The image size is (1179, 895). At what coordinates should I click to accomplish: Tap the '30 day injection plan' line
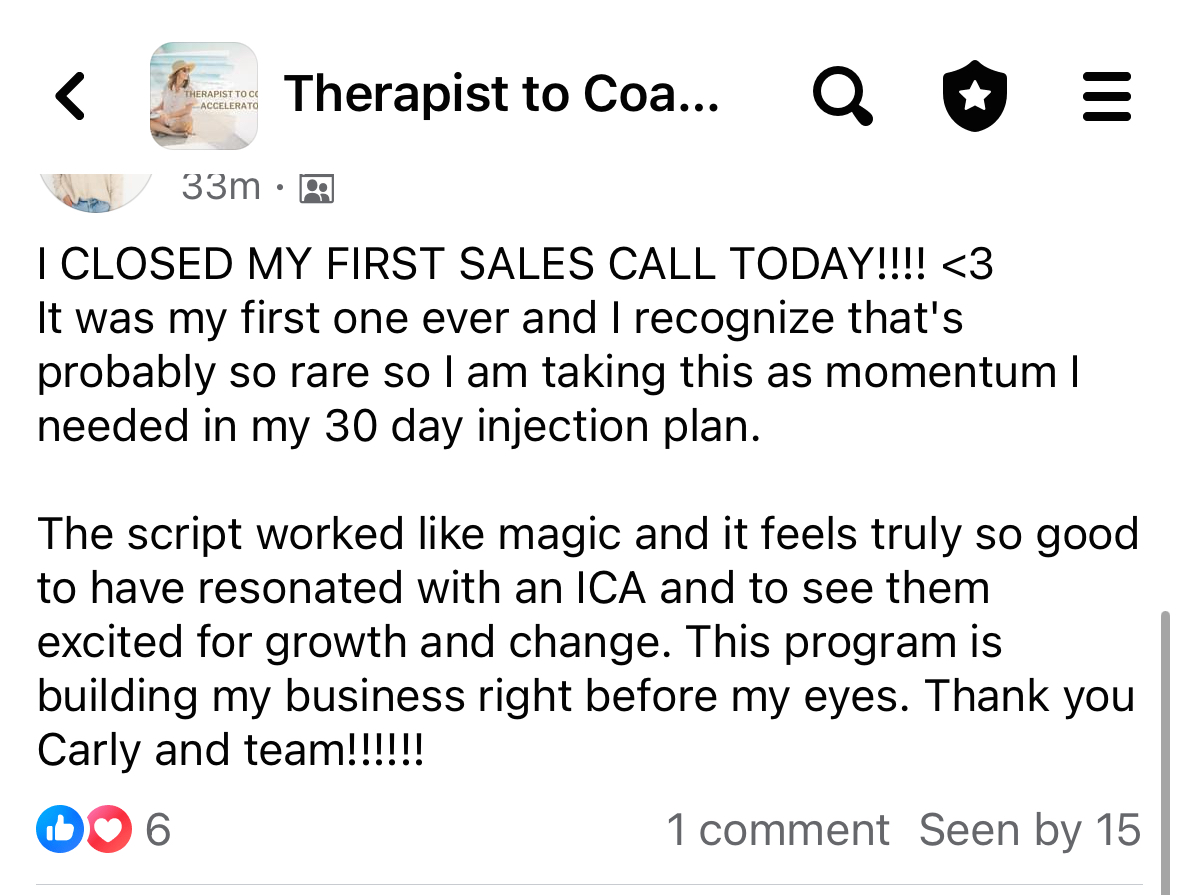(399, 427)
